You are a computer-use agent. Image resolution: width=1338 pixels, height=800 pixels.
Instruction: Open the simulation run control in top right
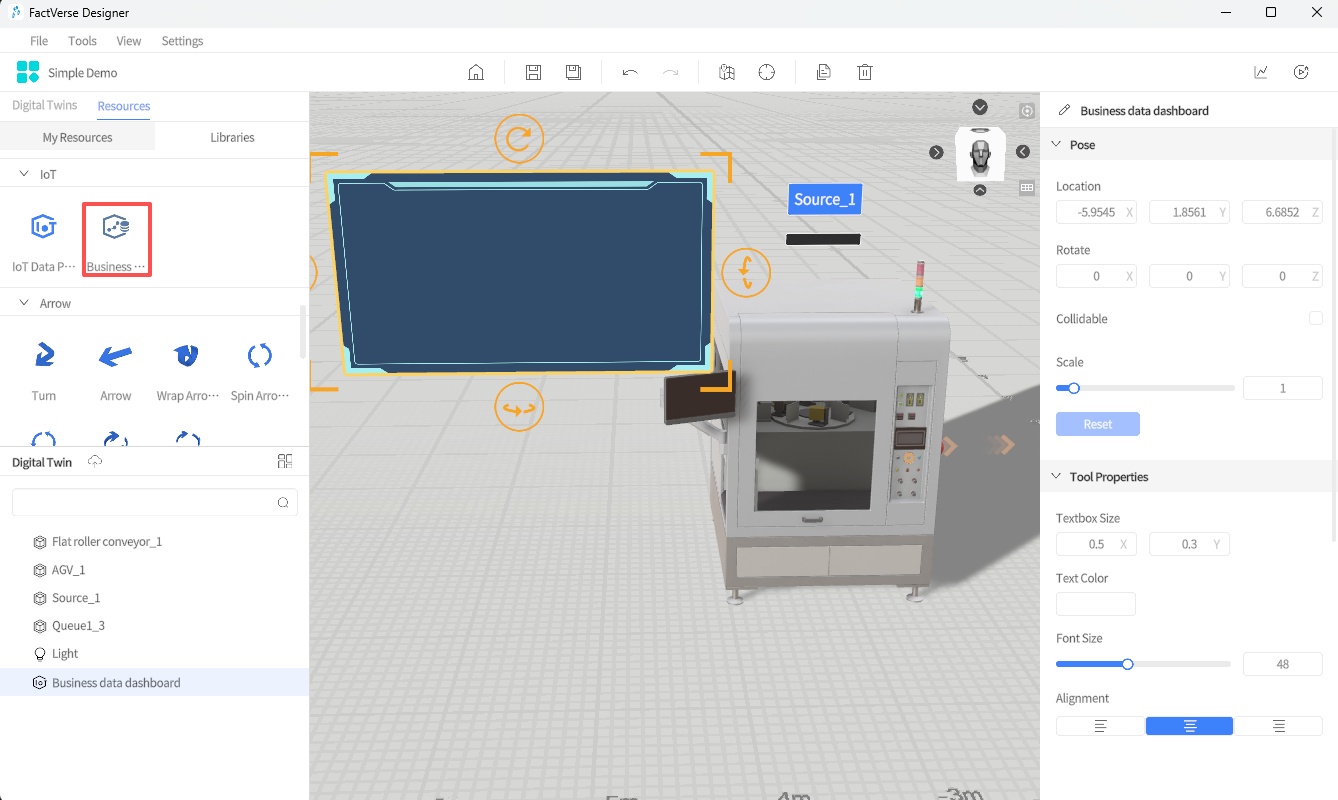[1301, 71]
